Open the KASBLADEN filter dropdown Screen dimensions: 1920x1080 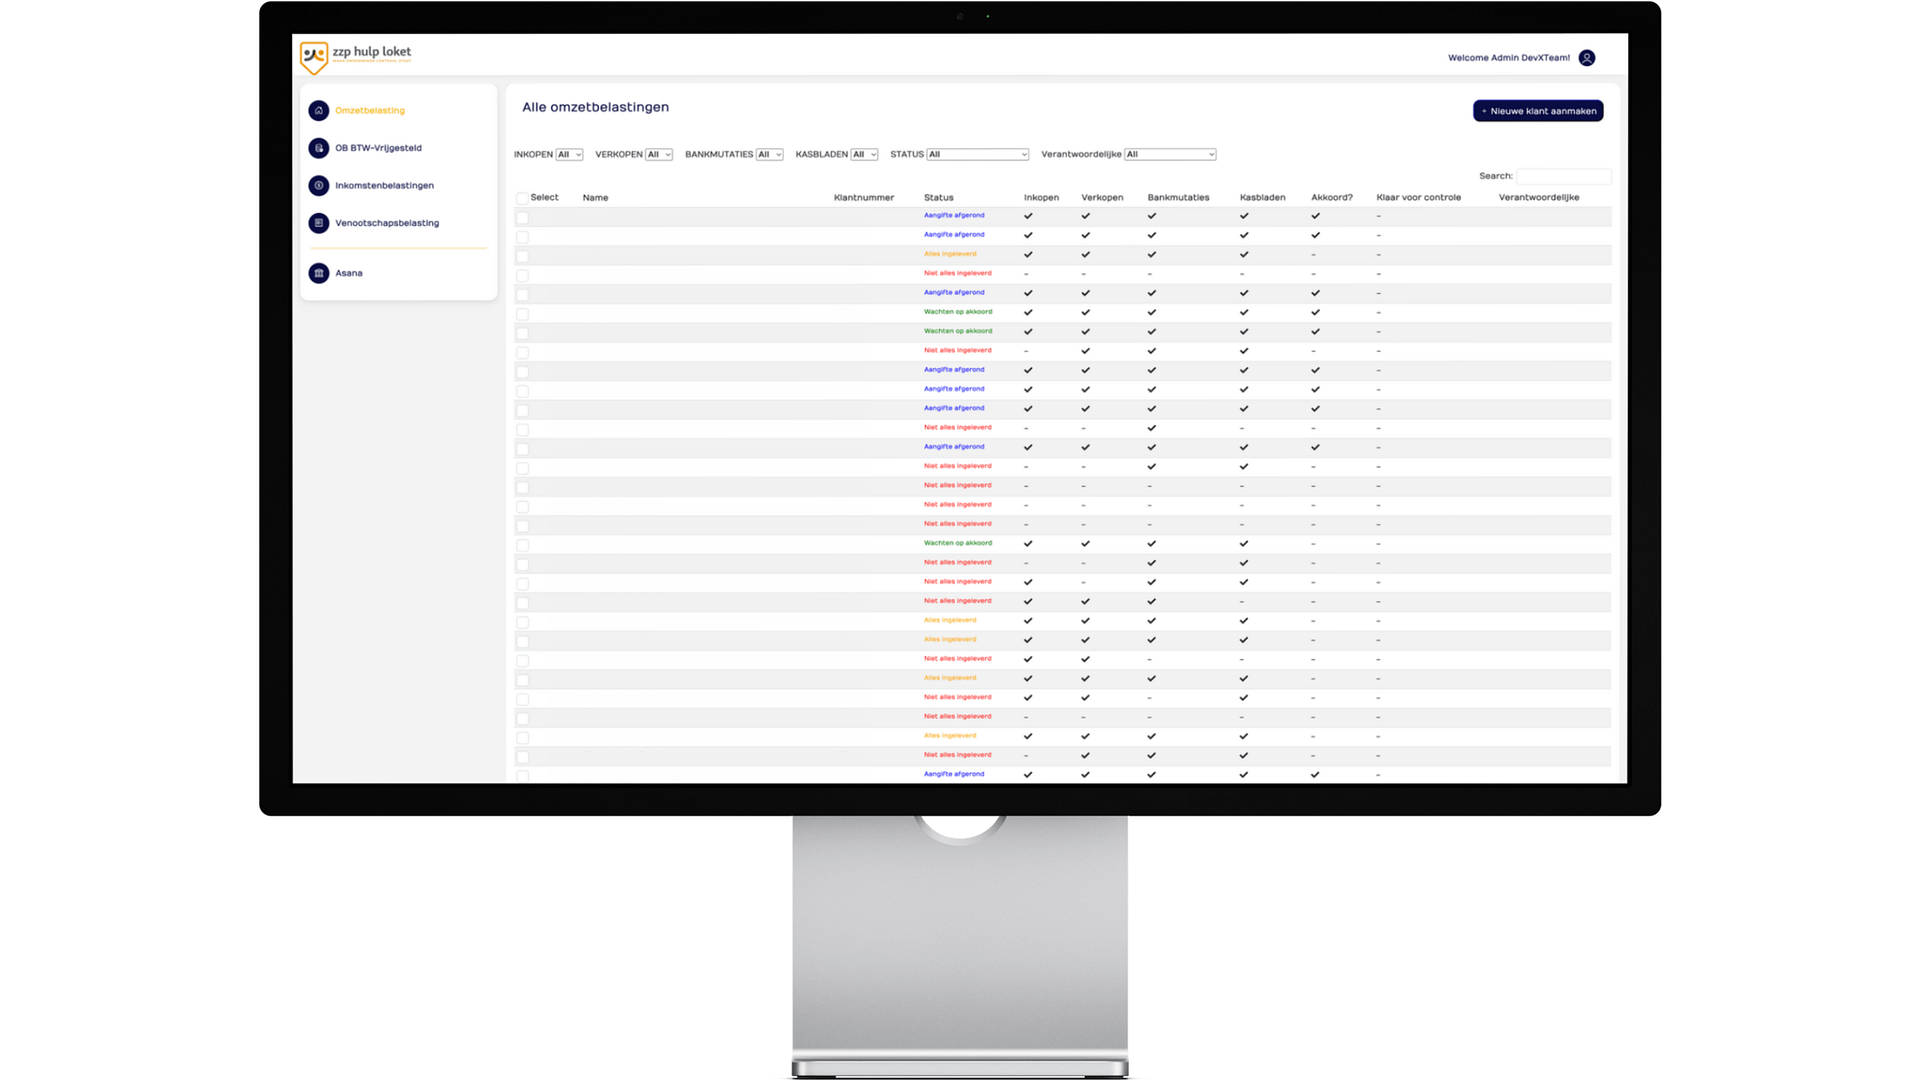point(864,155)
